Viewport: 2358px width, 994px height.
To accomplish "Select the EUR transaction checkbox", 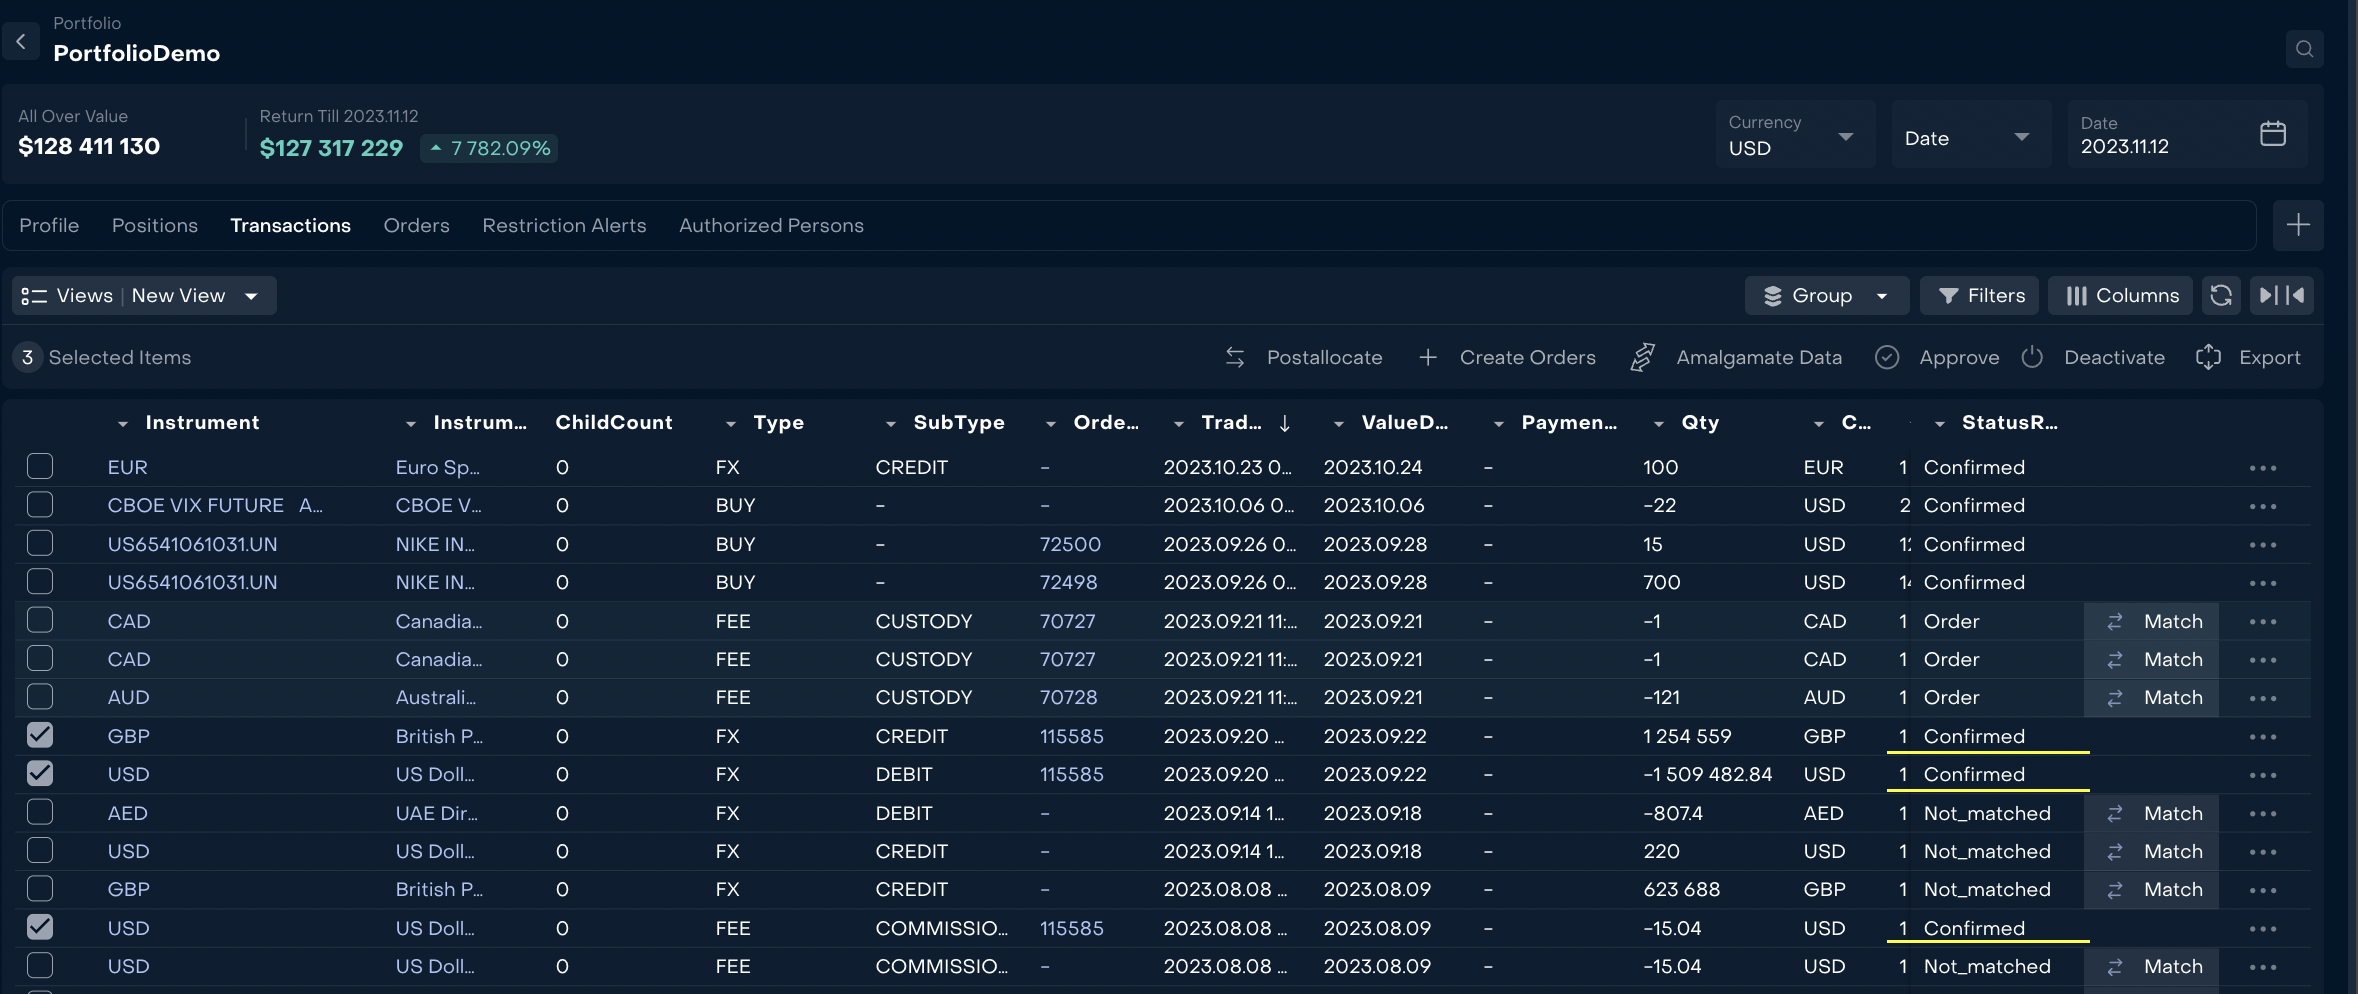I will coord(40,466).
